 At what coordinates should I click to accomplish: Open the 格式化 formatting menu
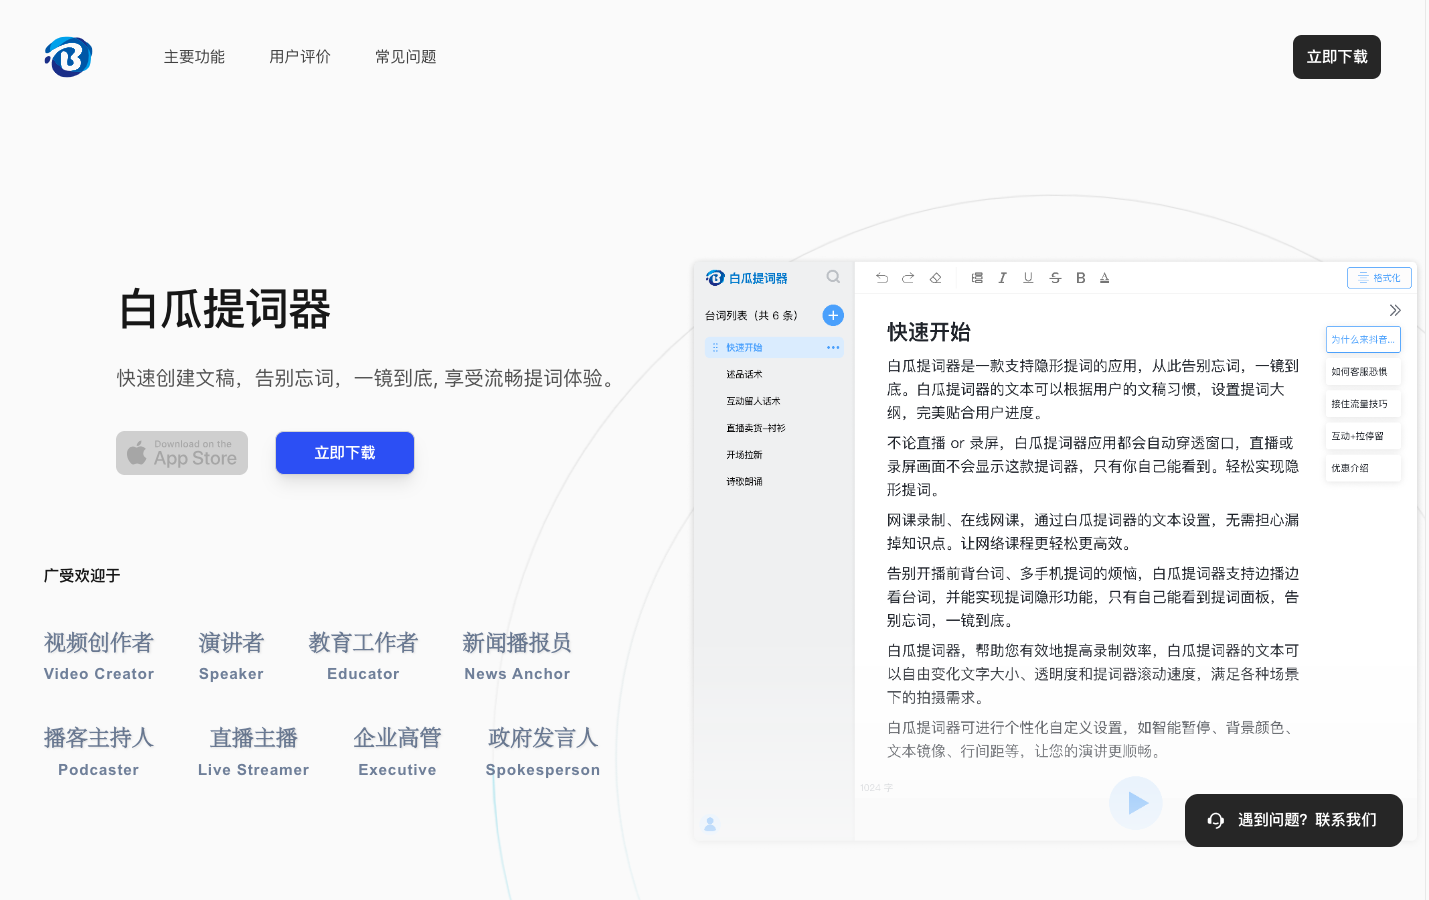1379,277
